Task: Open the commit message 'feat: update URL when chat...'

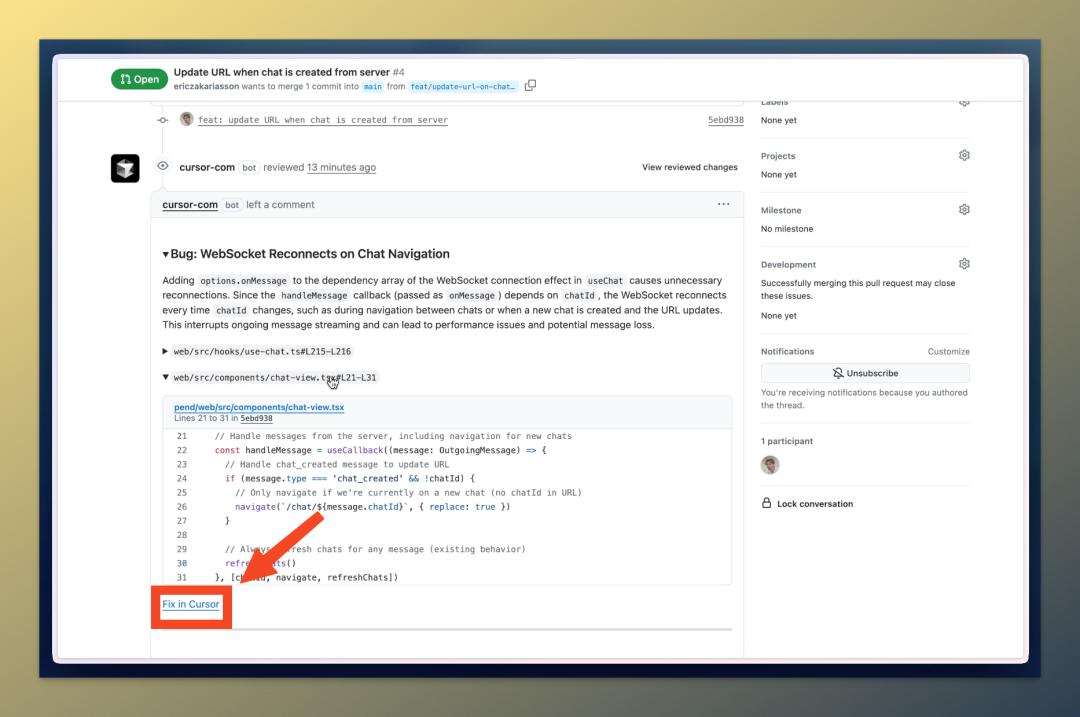Action: click(323, 120)
